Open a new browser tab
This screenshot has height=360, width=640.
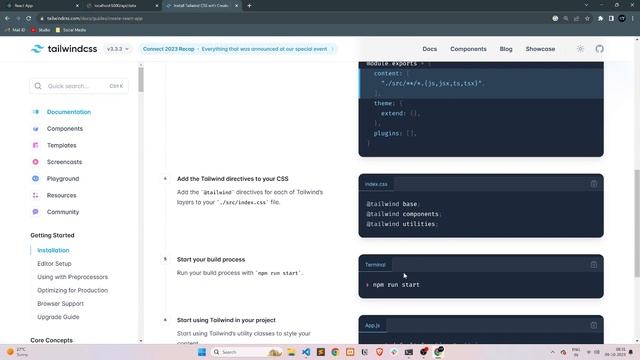tap(249, 6)
